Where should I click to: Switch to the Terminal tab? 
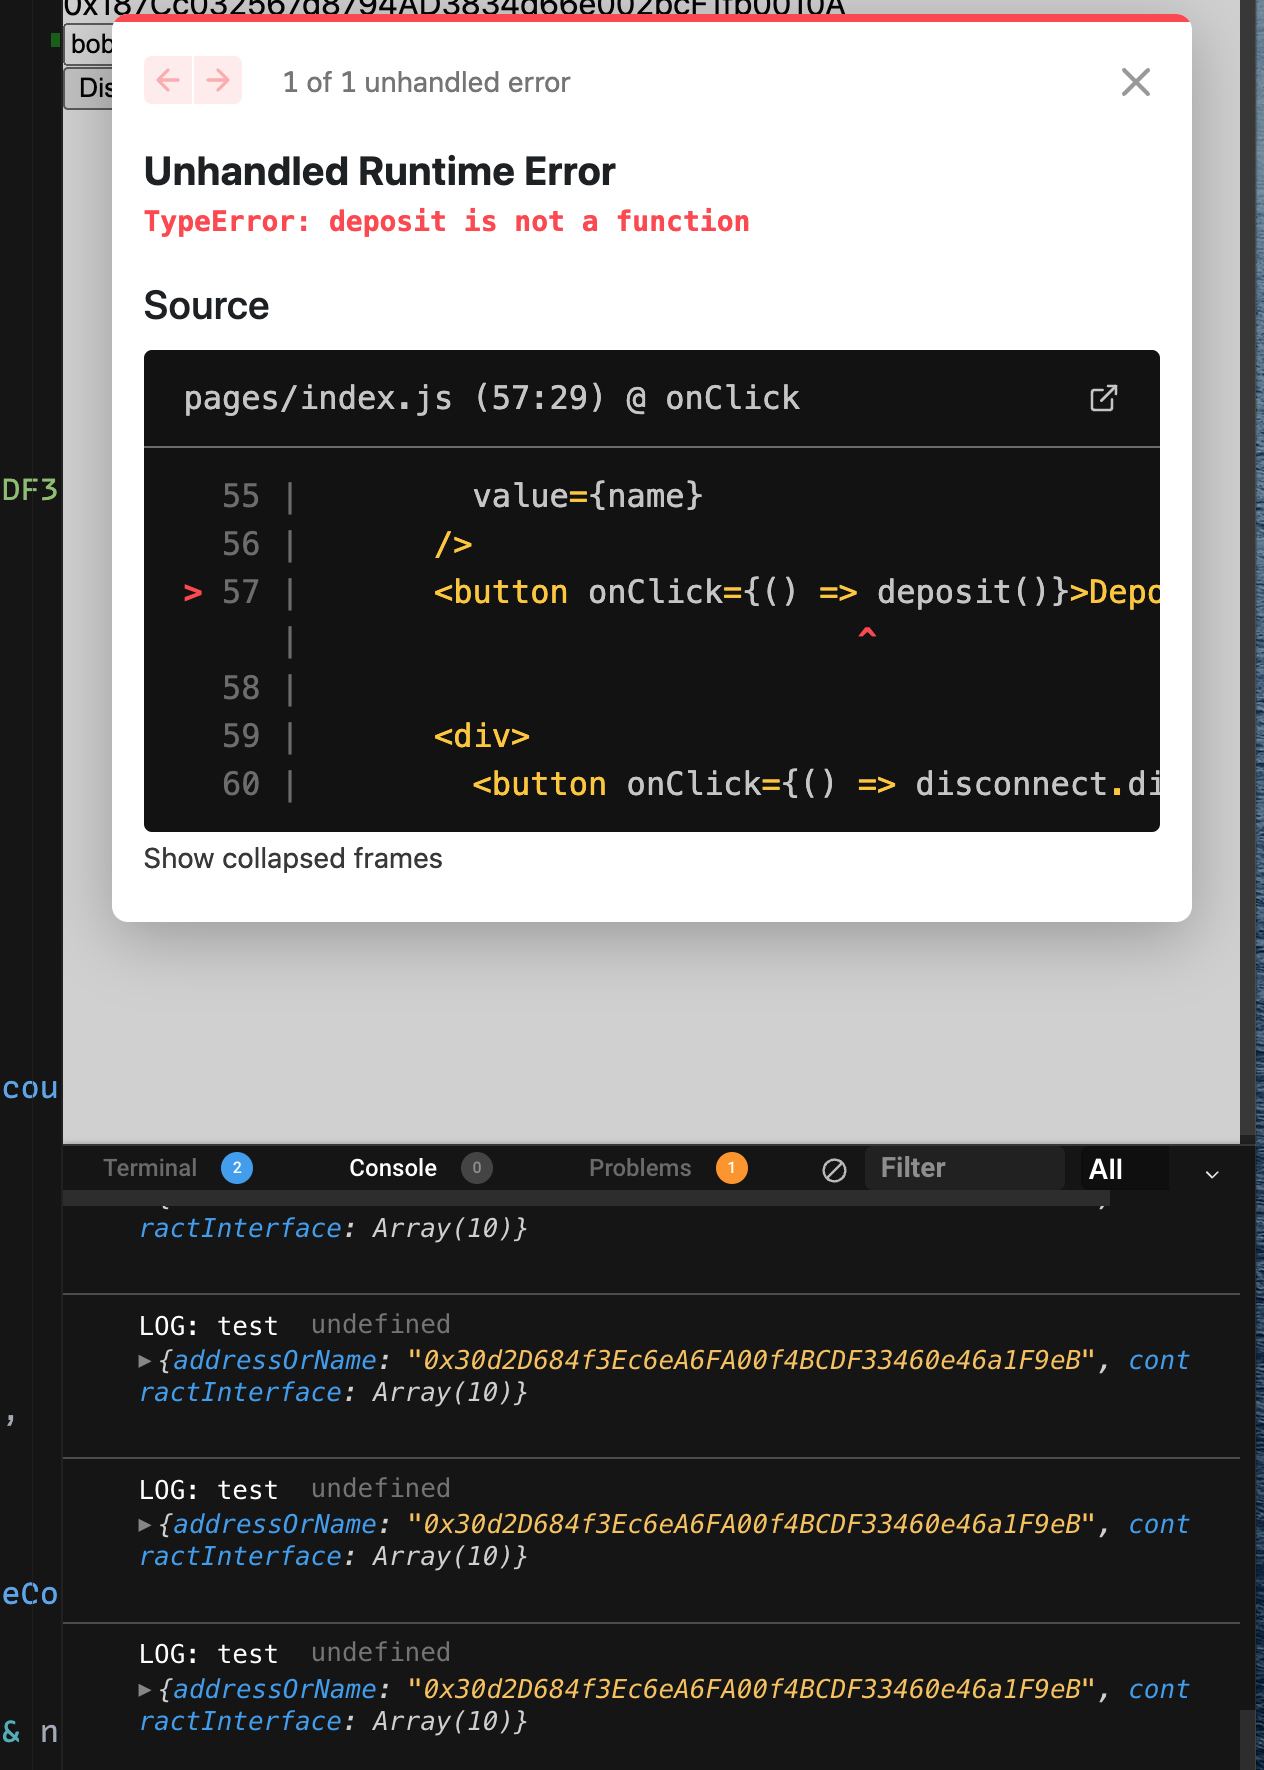coord(150,1168)
